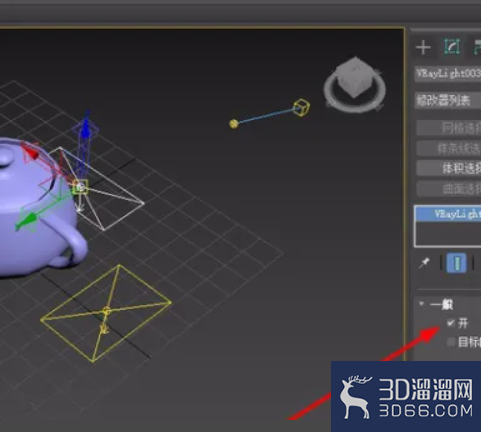Viewport: 481px width, 432px height.
Task: Select the purple teapot object
Action: point(33,213)
